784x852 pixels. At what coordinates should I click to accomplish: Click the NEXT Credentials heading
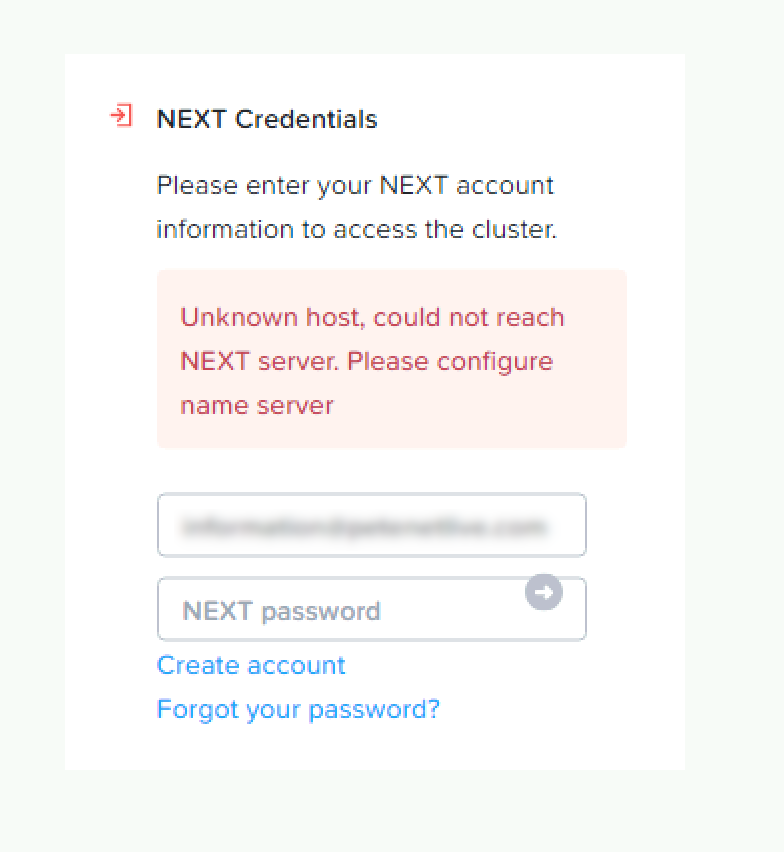267,119
